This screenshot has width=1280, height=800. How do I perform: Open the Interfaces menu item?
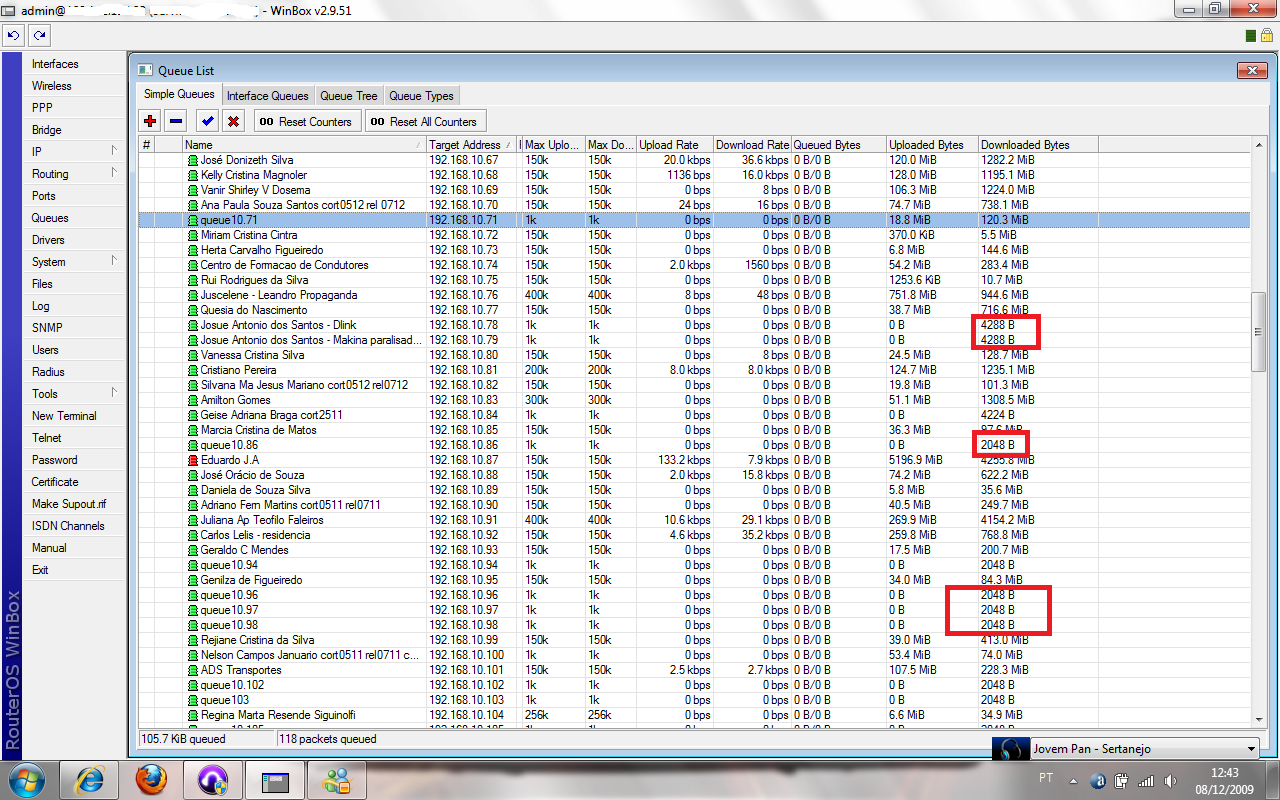click(x=55, y=64)
